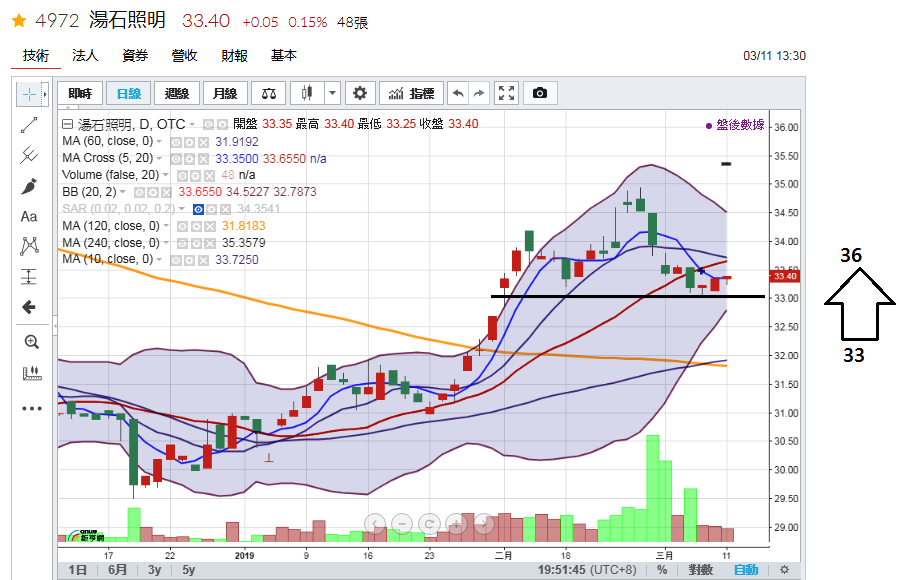This screenshot has width=915, height=580.
Task: Select the Aa text annotation tool
Action: [x=29, y=216]
